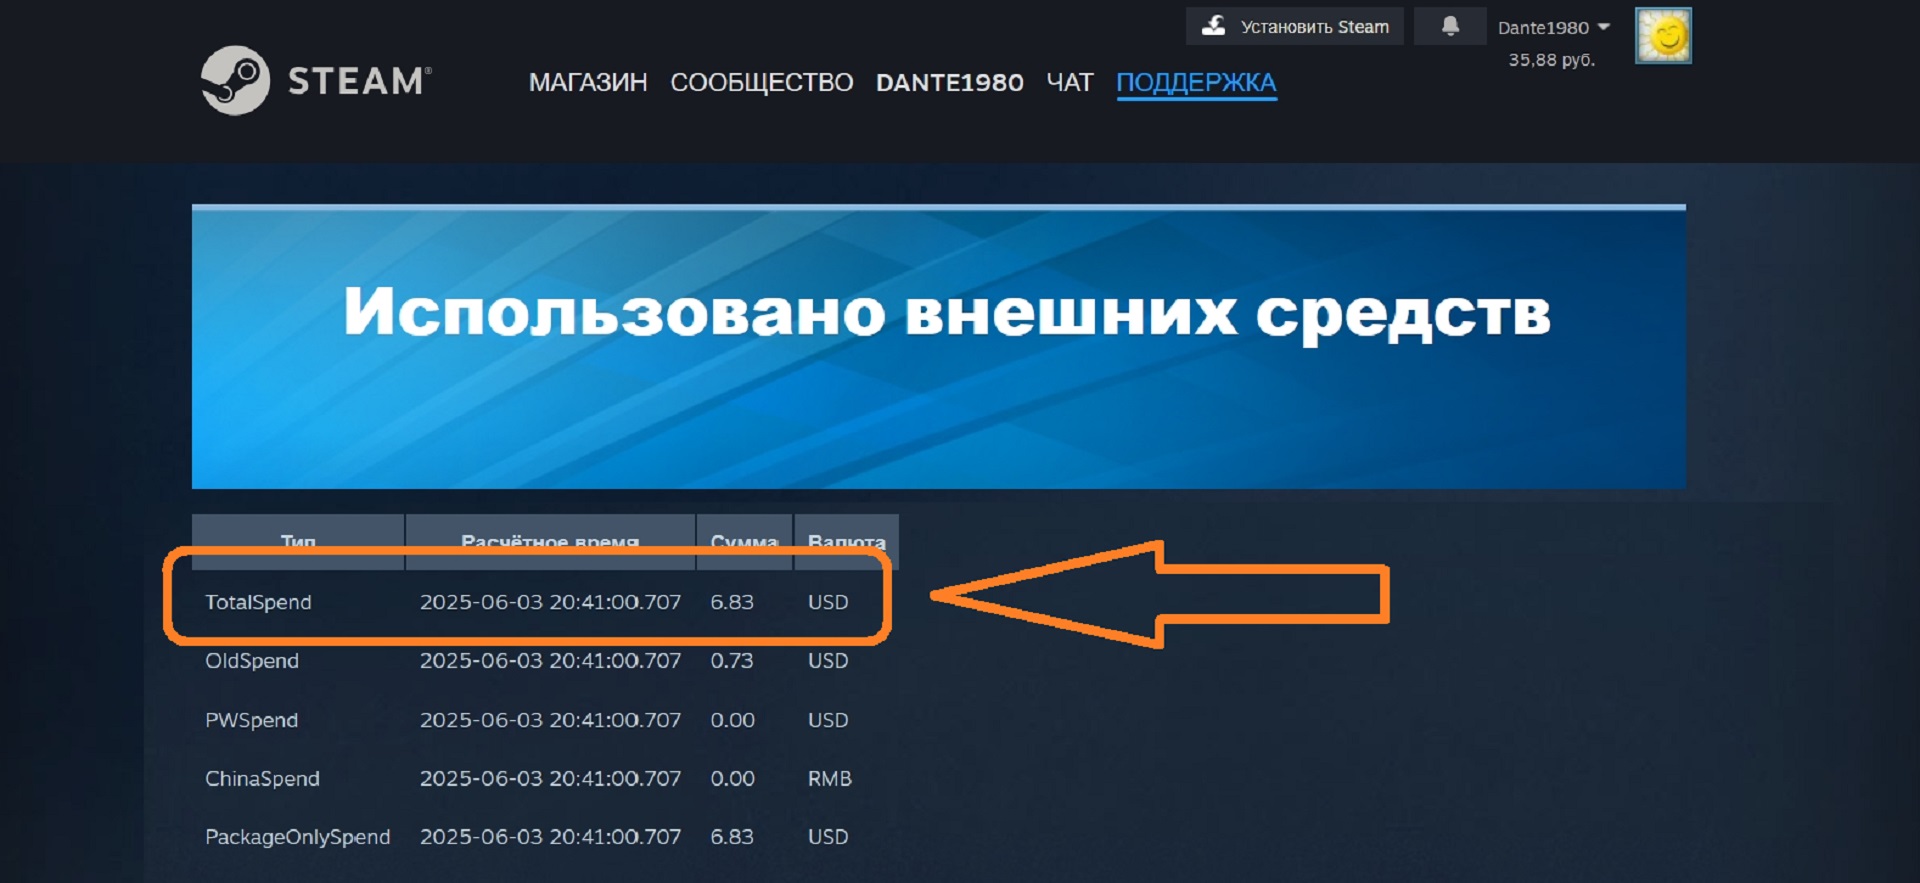Click the PWSpend timestamp cell
Viewport: 1920px width, 883px height.
coord(550,720)
